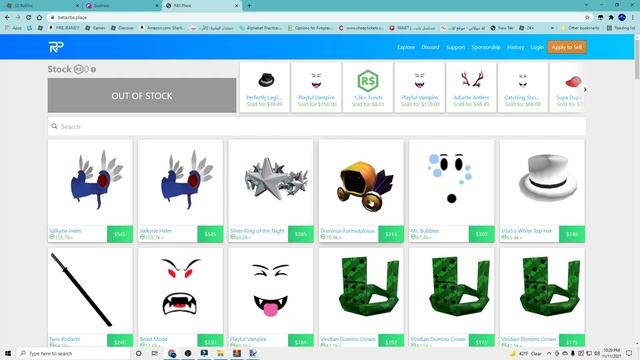This screenshot has height=360, width=640.
Task: Switch to the second browser tab
Action: coord(122,6)
